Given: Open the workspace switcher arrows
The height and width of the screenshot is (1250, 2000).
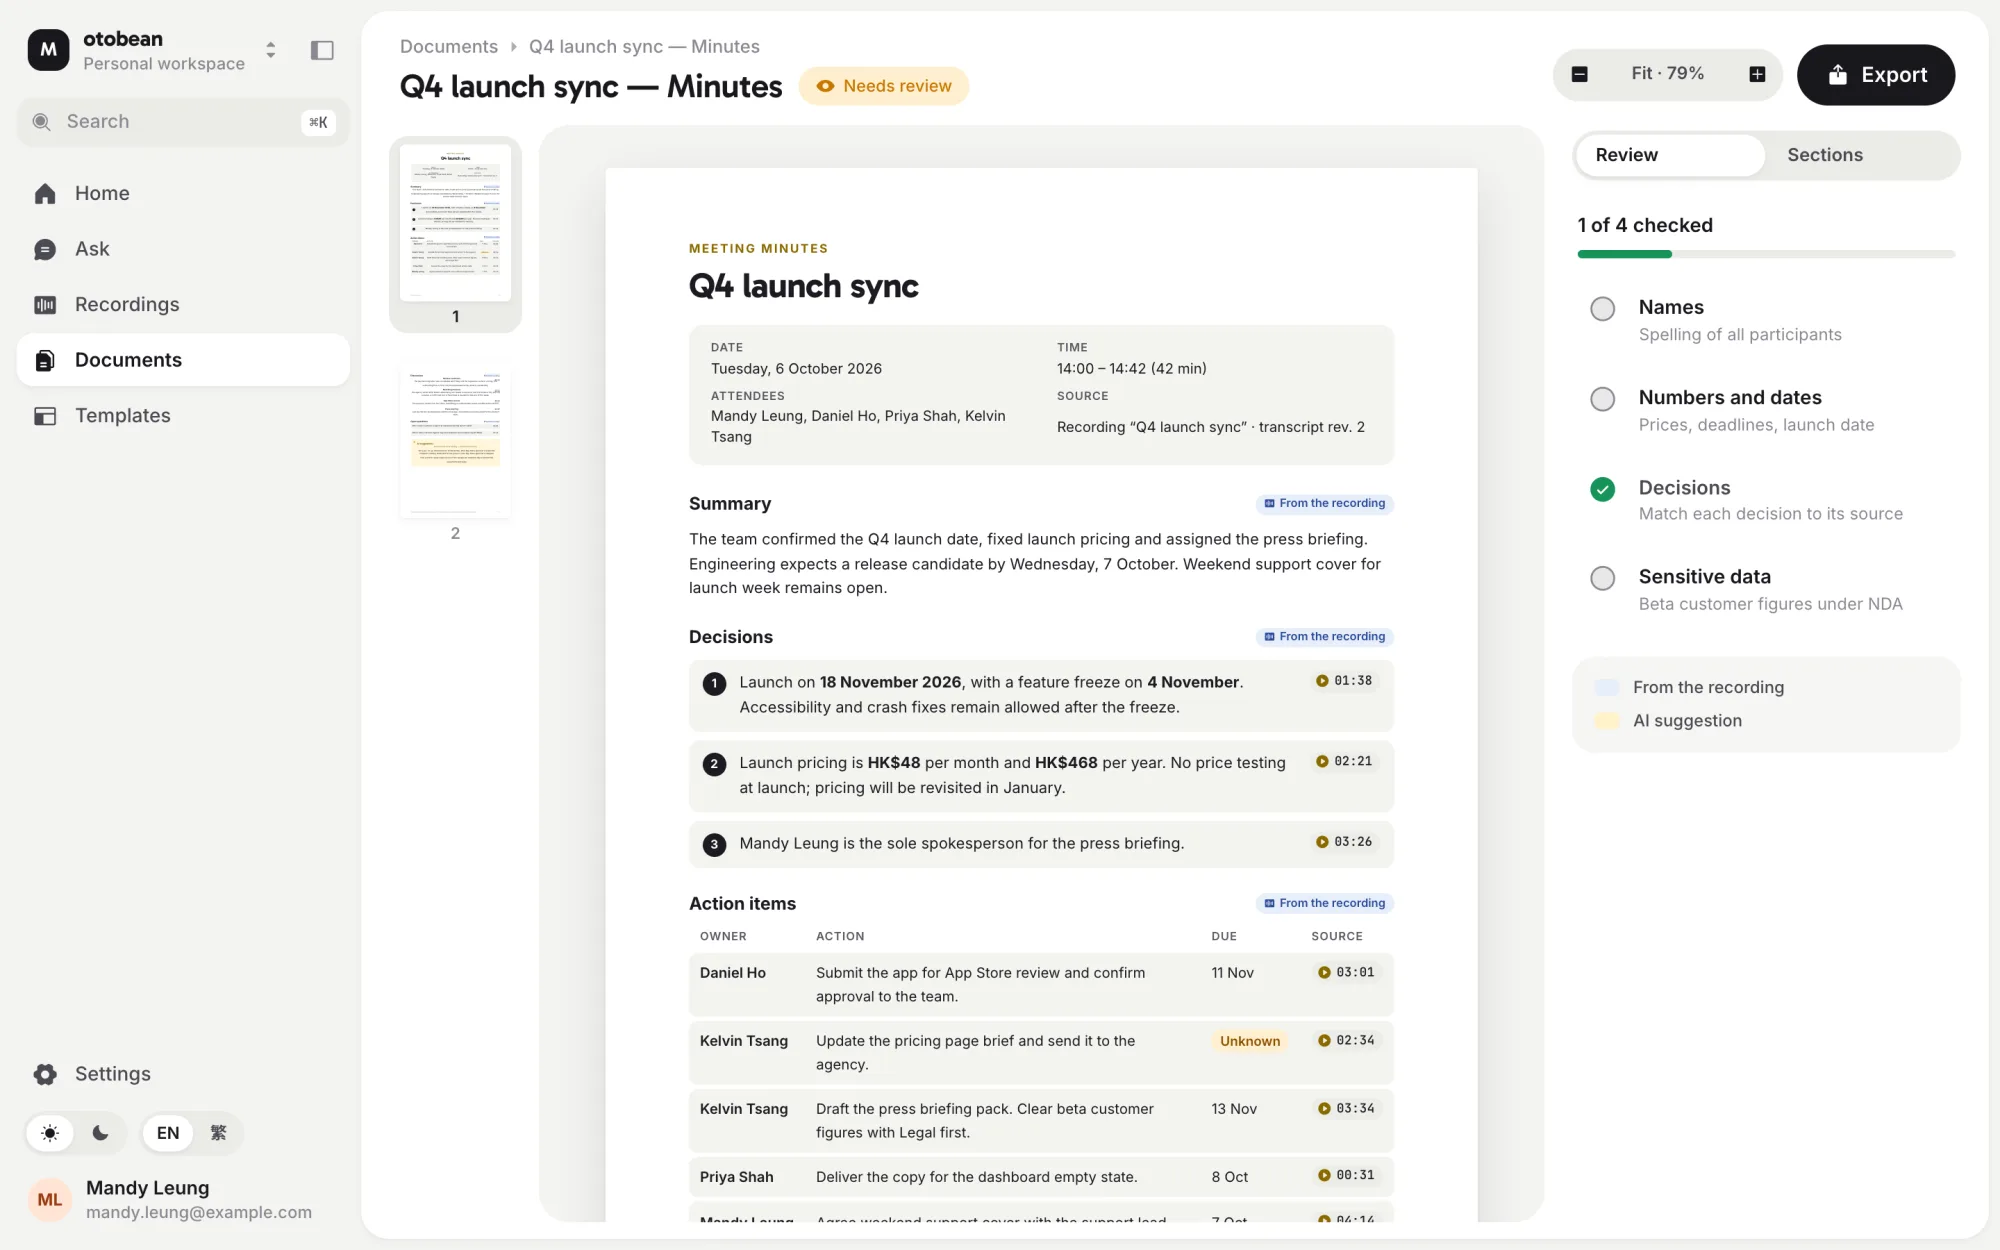Looking at the screenshot, I should click(x=270, y=50).
